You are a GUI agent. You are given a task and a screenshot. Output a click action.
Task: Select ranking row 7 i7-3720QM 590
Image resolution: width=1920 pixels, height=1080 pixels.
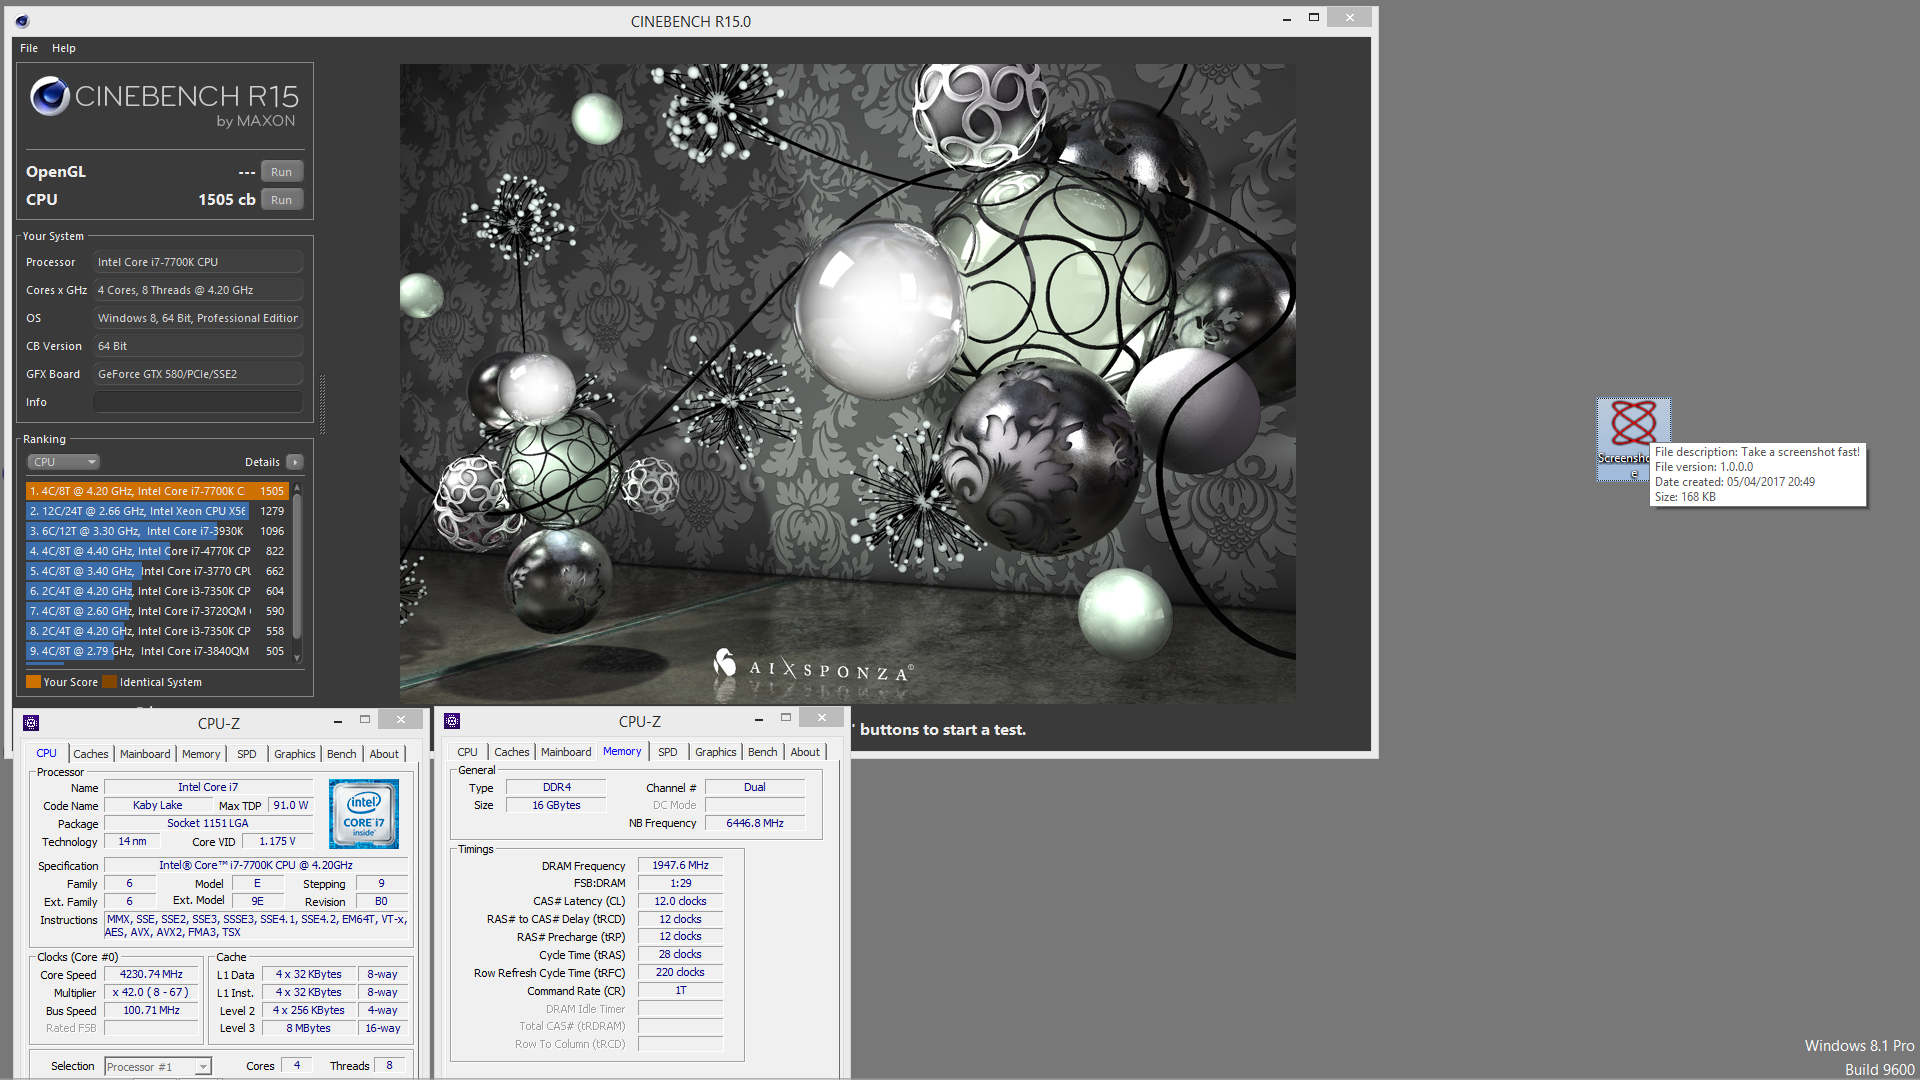(158, 611)
